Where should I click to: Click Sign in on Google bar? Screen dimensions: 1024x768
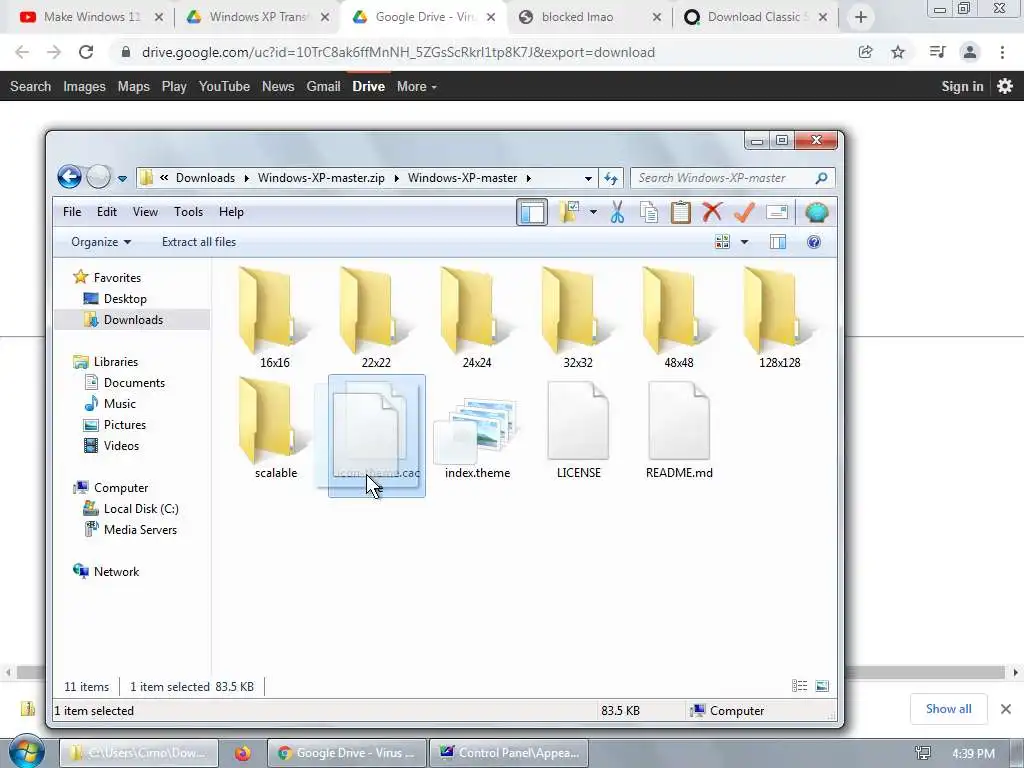point(962,86)
